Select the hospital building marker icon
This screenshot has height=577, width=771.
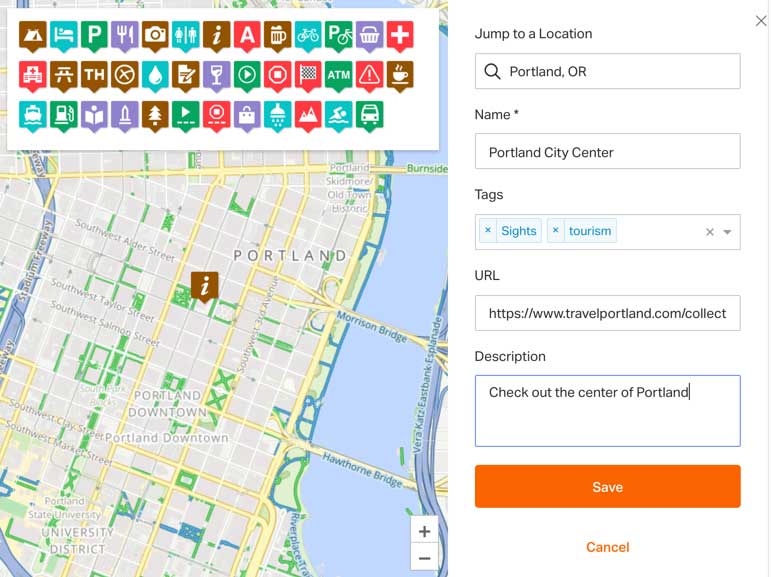[x=33, y=76]
